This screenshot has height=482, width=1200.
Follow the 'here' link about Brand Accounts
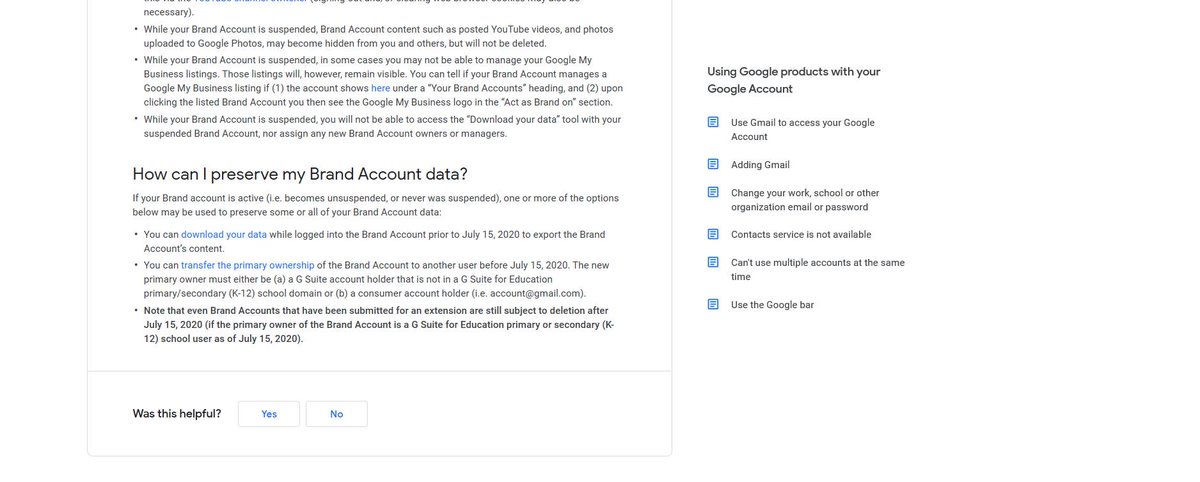(x=380, y=88)
